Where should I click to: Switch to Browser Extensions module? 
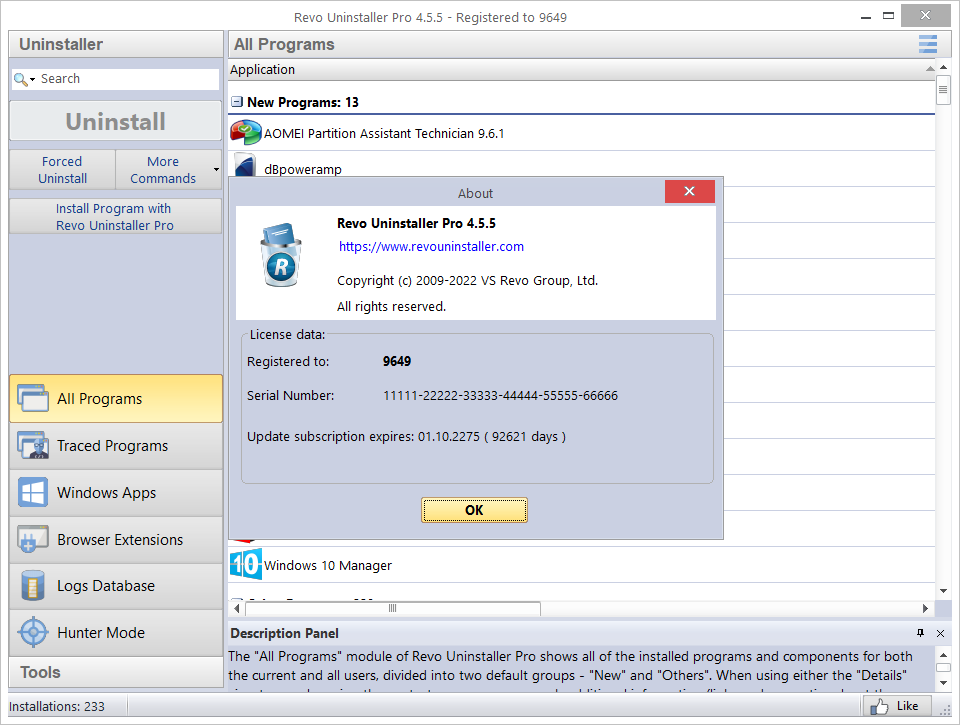pyautogui.click(x=116, y=539)
